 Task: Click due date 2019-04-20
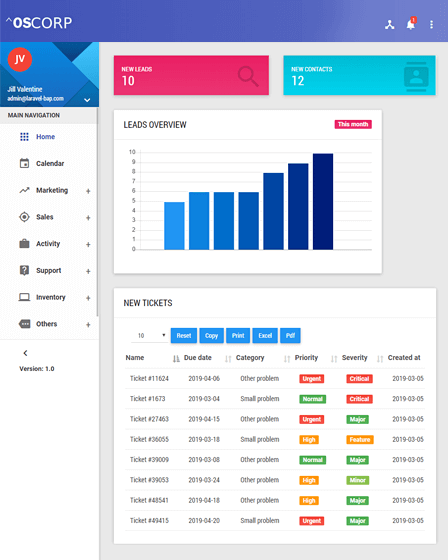pyautogui.click(x=204, y=521)
